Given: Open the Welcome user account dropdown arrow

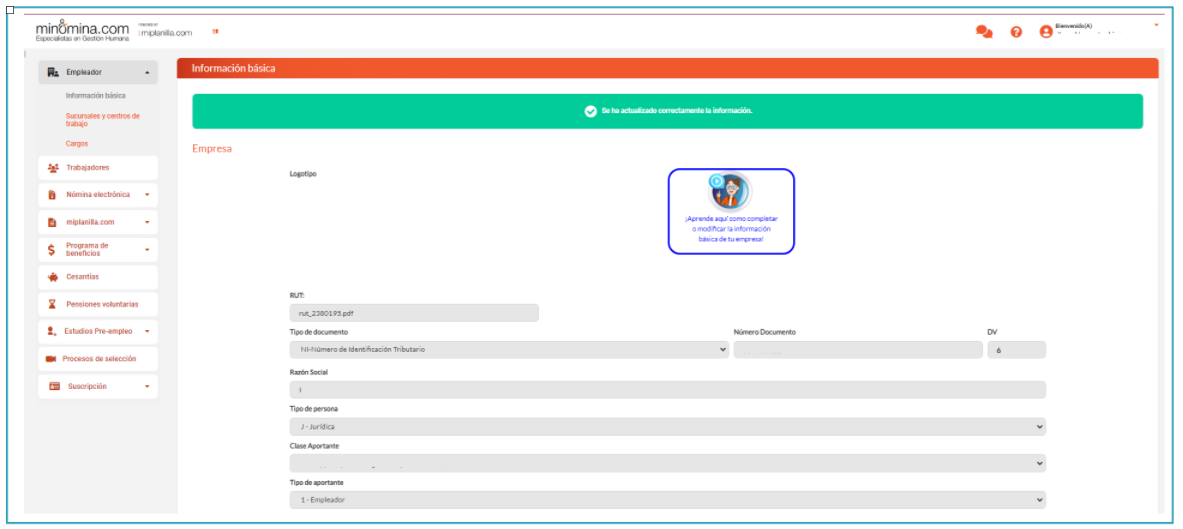Looking at the screenshot, I should [x=1156, y=24].
